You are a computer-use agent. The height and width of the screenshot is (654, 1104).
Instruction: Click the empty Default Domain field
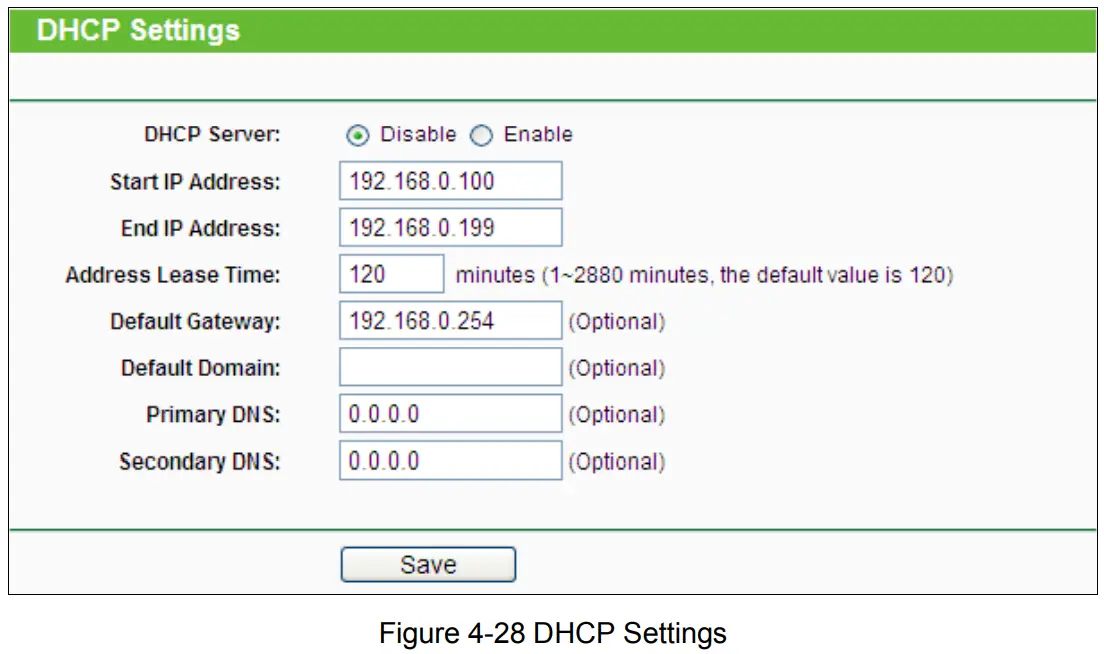click(x=450, y=367)
